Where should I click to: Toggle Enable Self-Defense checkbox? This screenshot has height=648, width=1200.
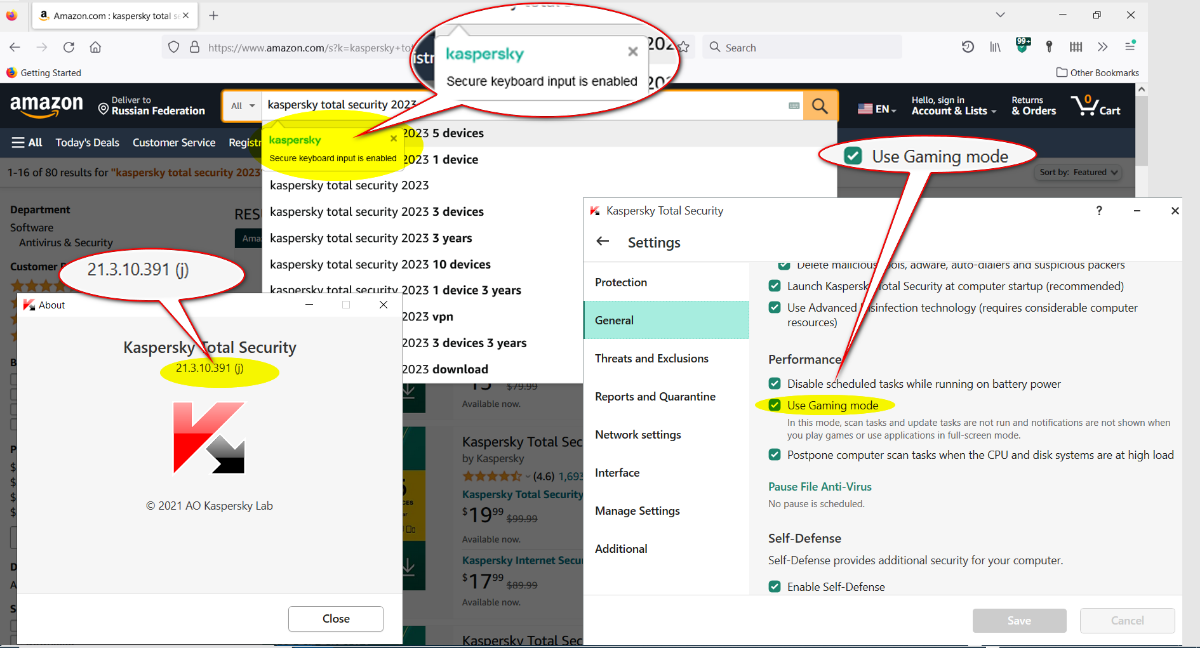click(x=775, y=587)
